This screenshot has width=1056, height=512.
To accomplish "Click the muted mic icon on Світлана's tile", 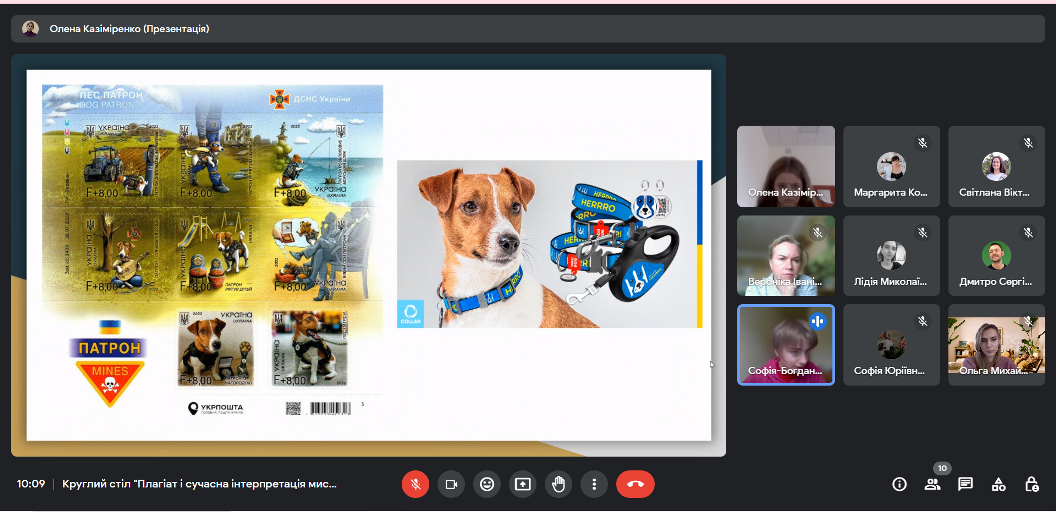I will pyautogui.click(x=1028, y=143).
